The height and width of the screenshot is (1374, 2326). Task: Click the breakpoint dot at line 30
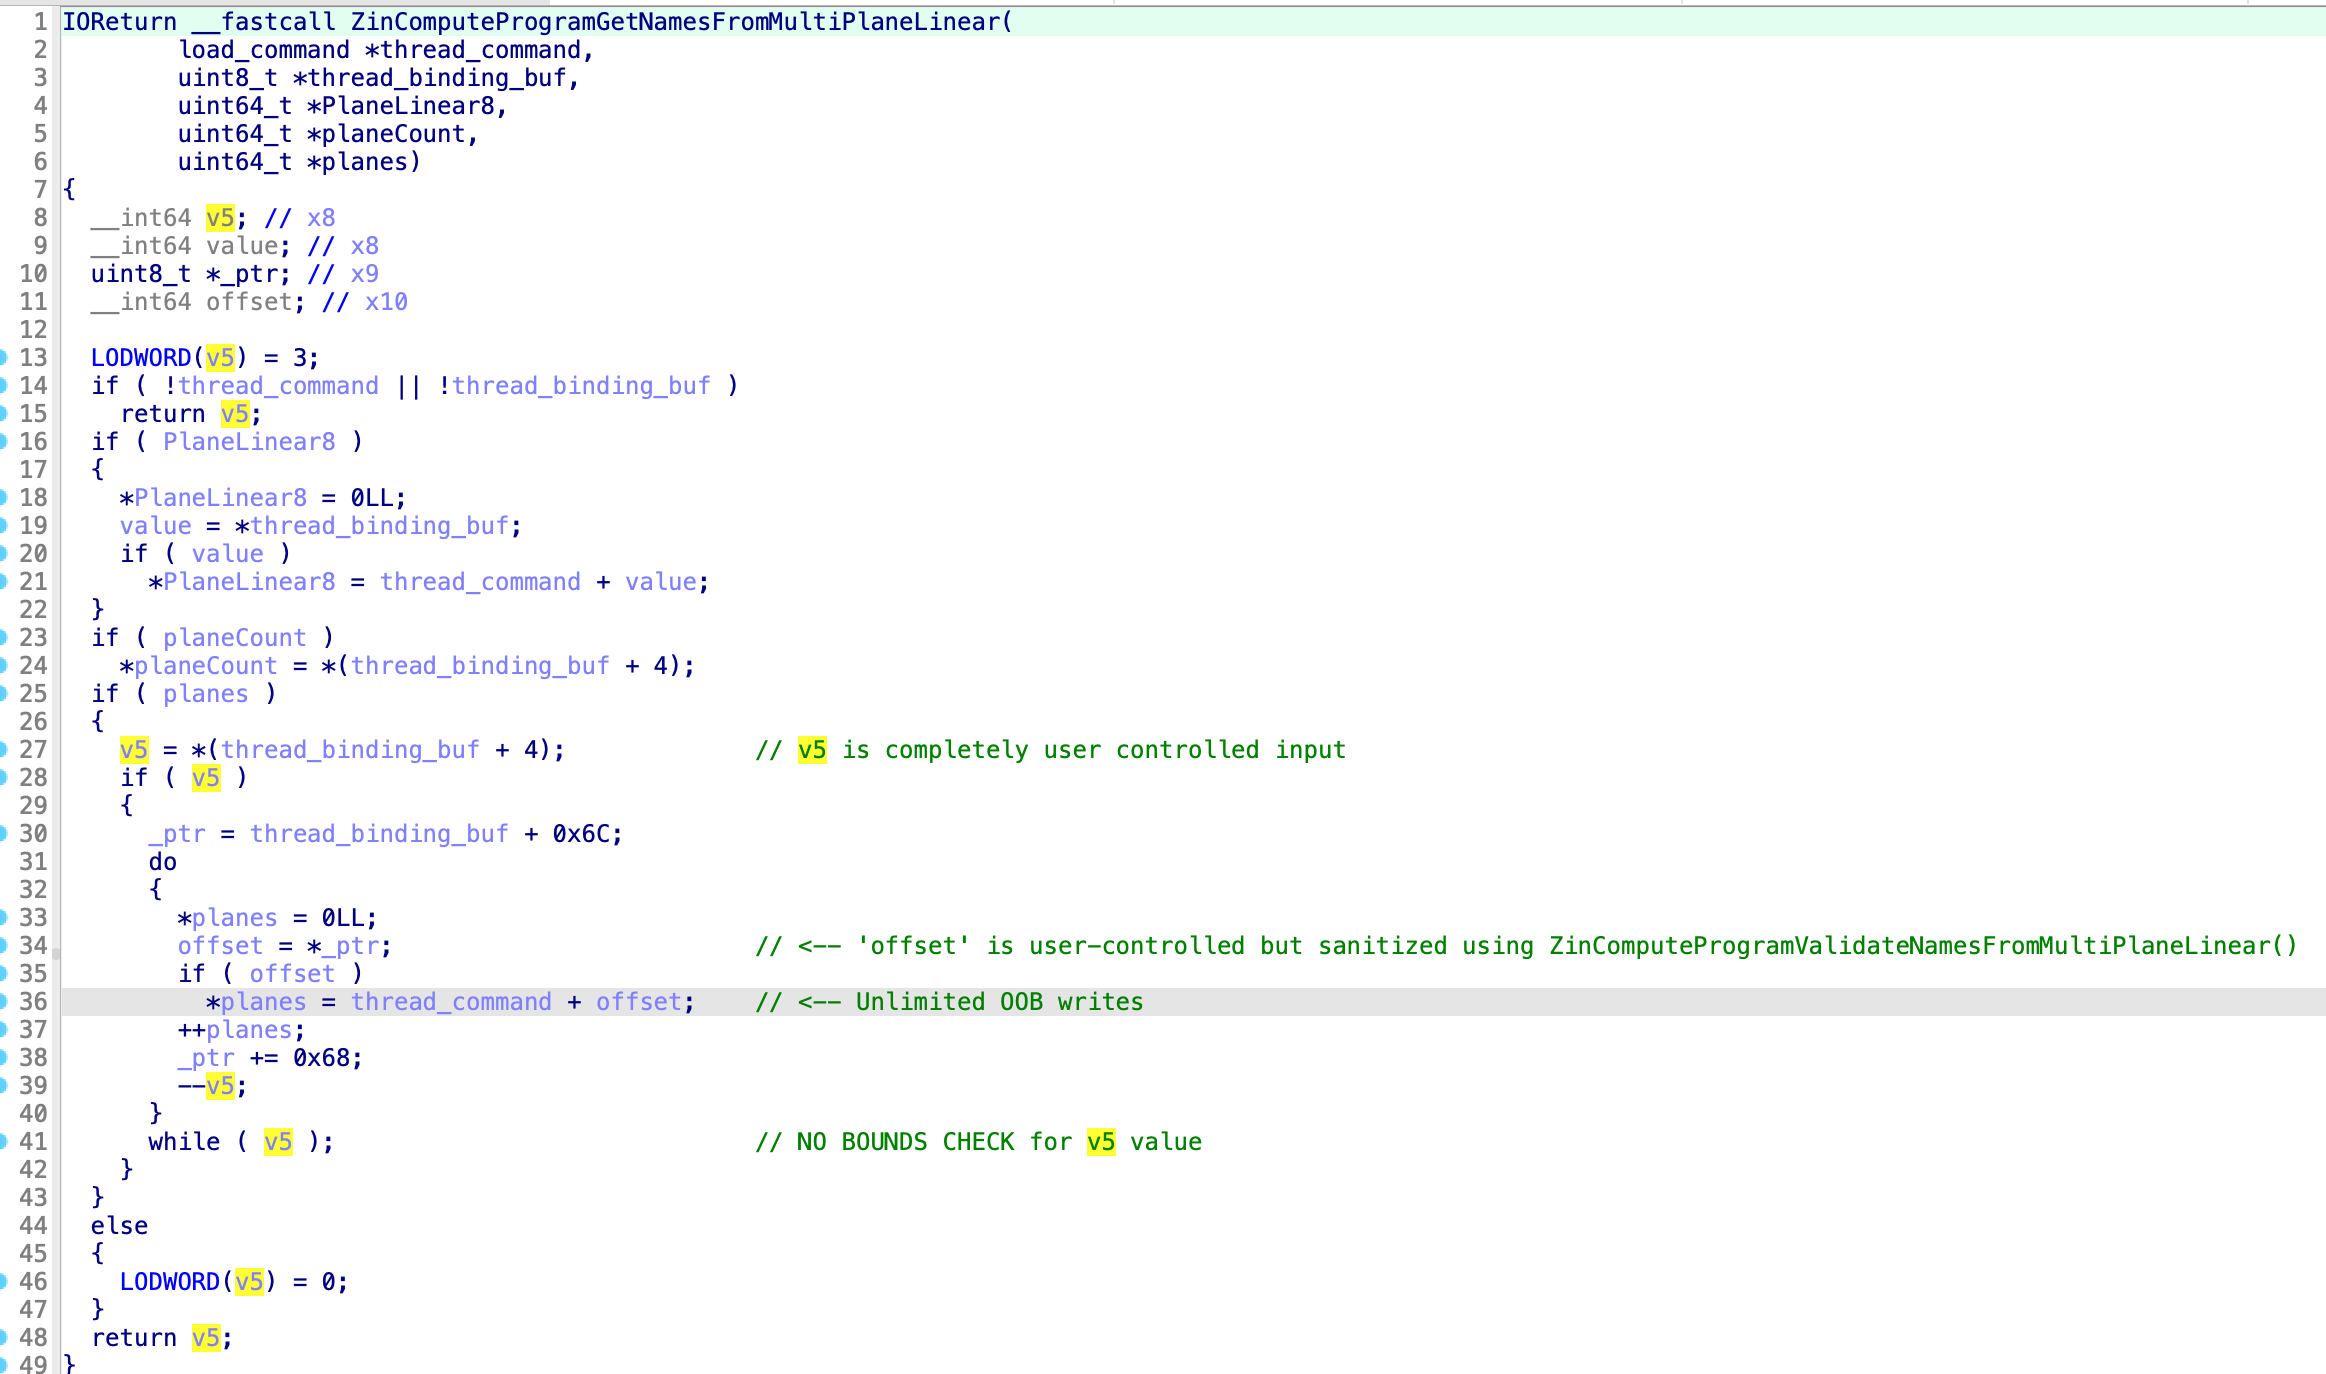click(3, 834)
